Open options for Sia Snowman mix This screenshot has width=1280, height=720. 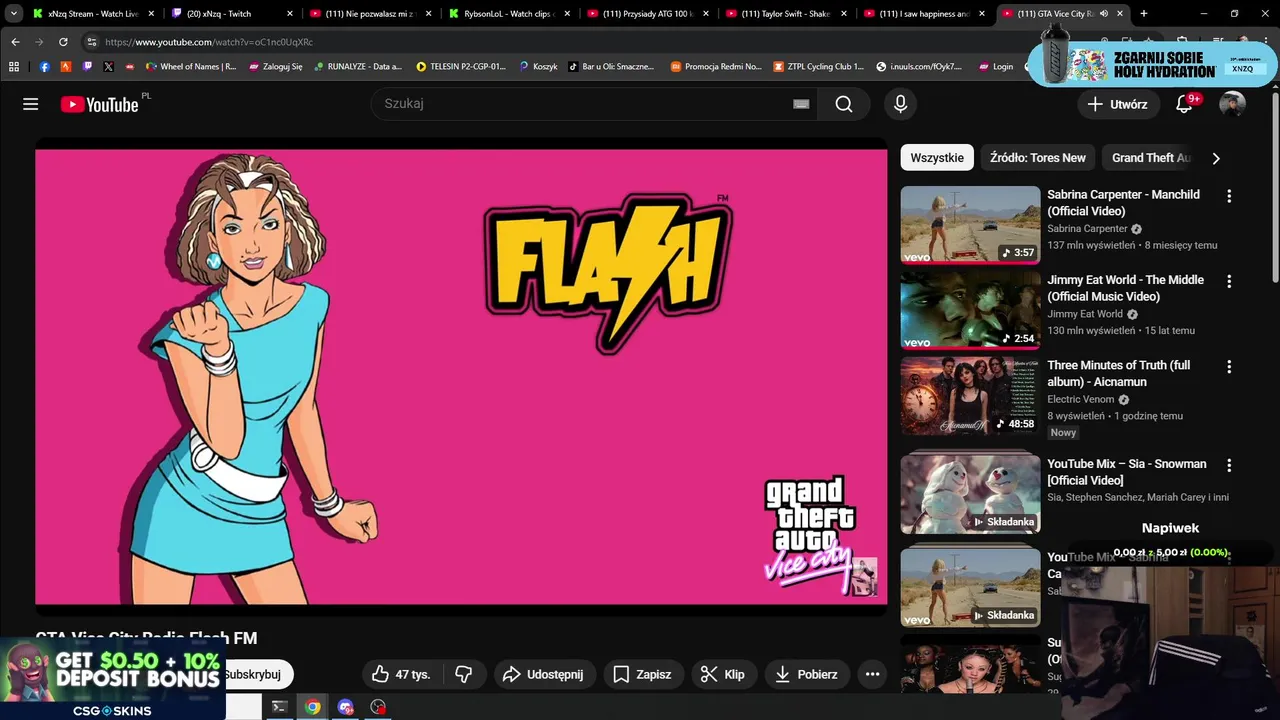click(1229, 465)
